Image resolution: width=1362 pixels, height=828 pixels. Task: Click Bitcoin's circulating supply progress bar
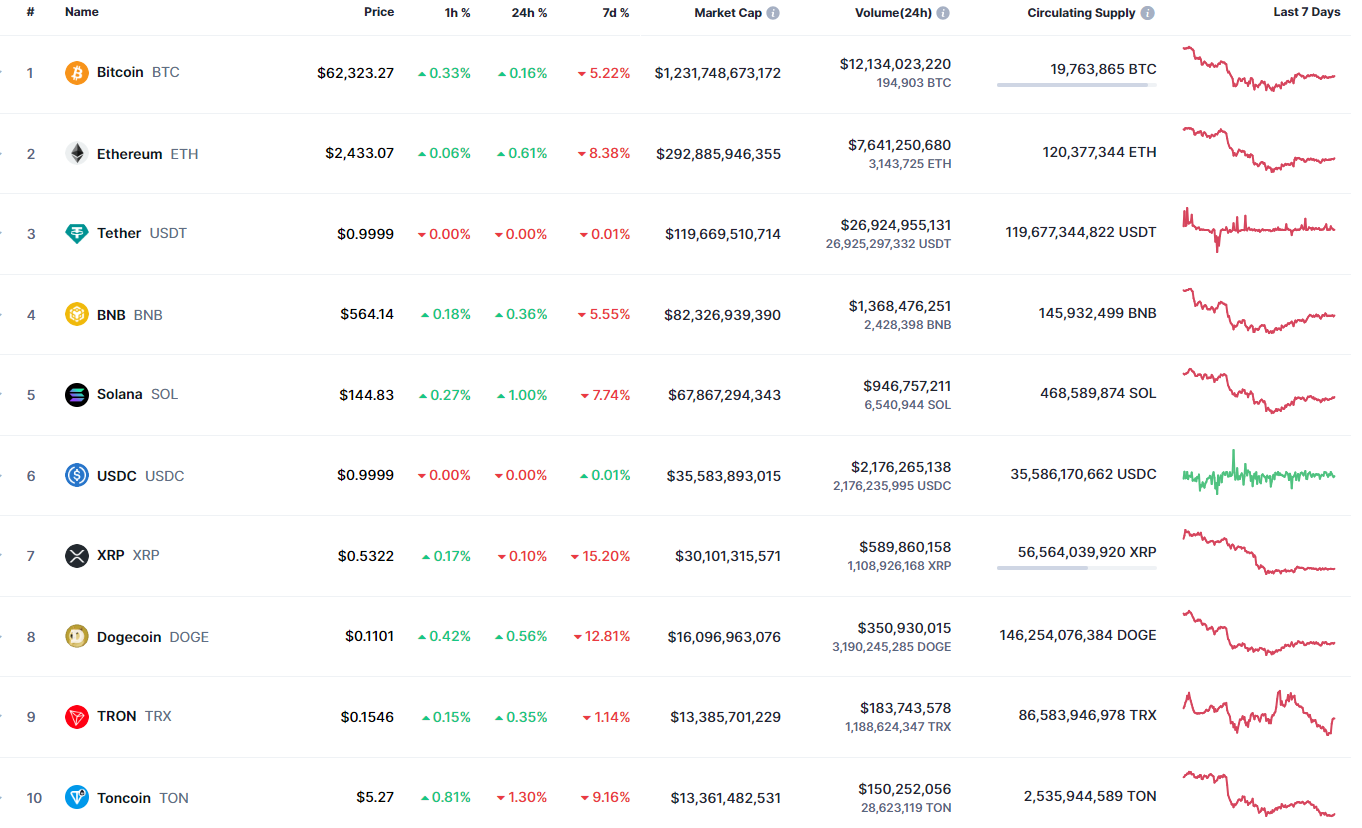click(x=1077, y=85)
